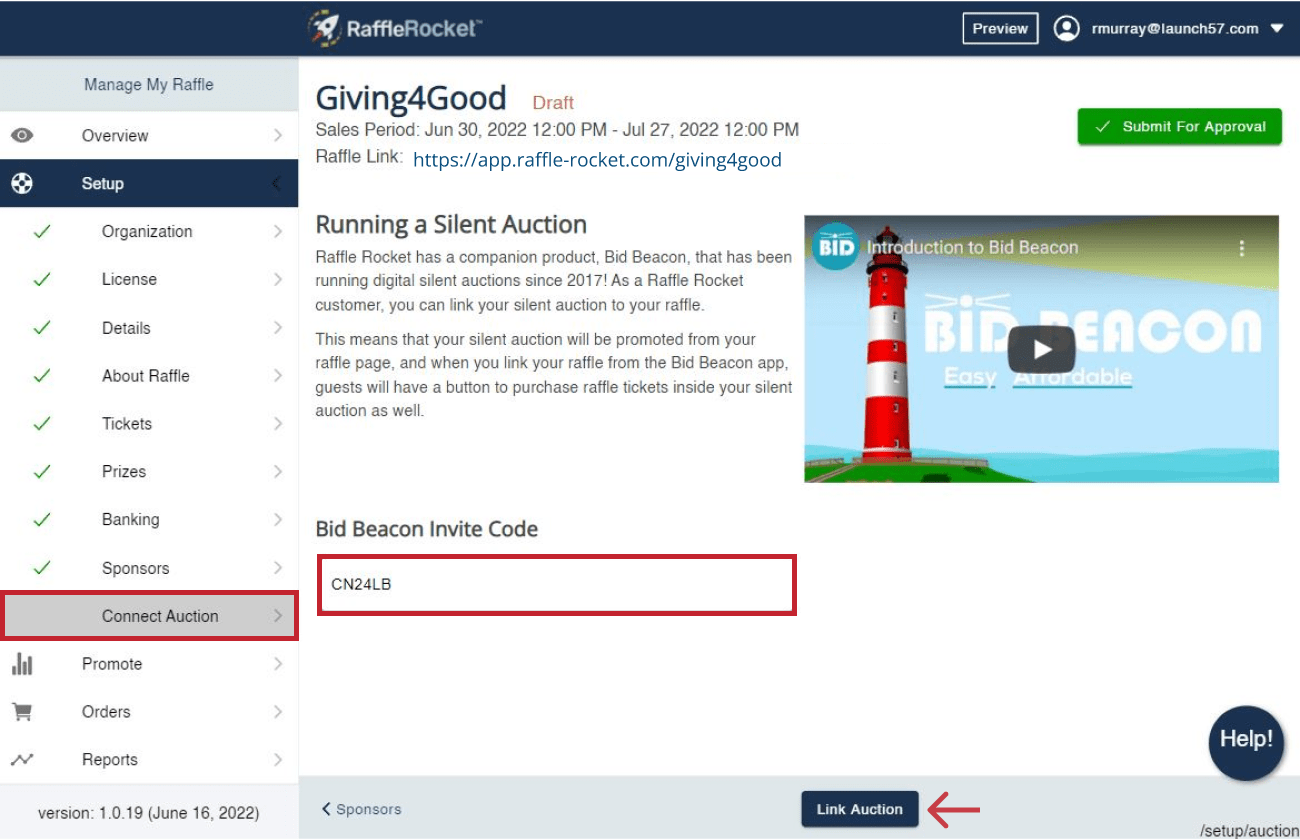Open the Sponsors setup step
This screenshot has height=840, width=1300.
149,568
